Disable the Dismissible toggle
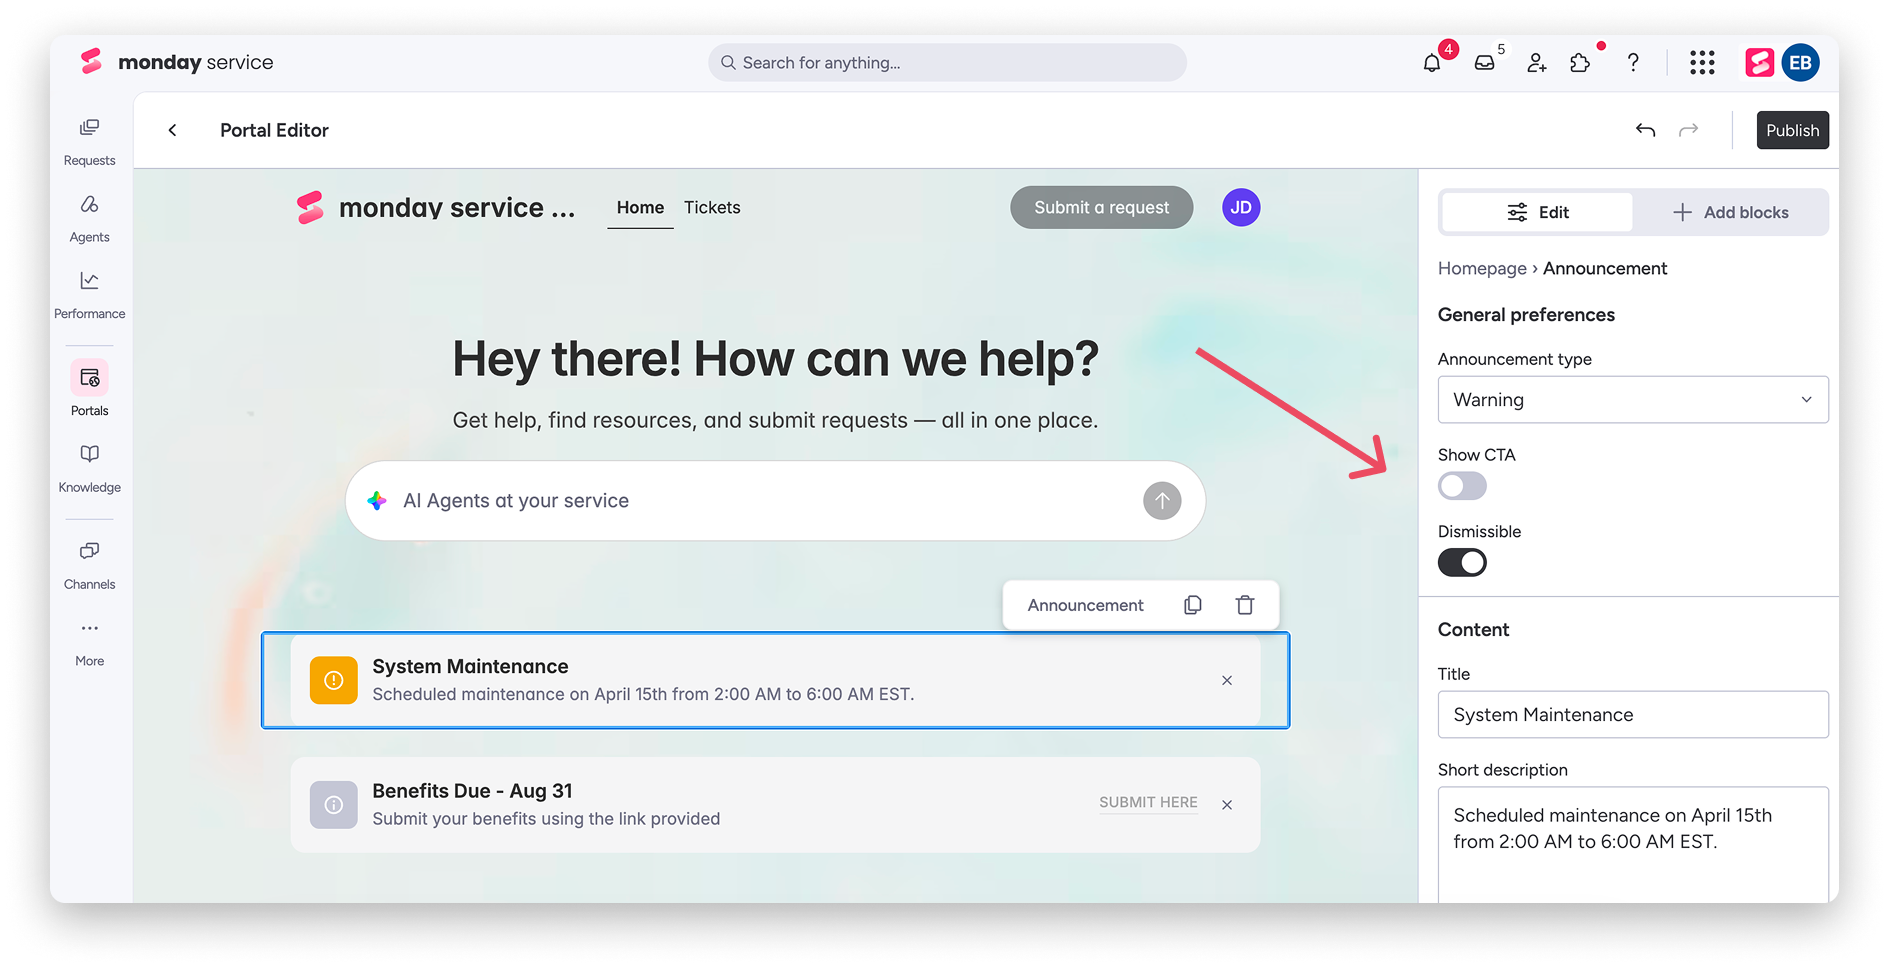 [x=1462, y=563]
